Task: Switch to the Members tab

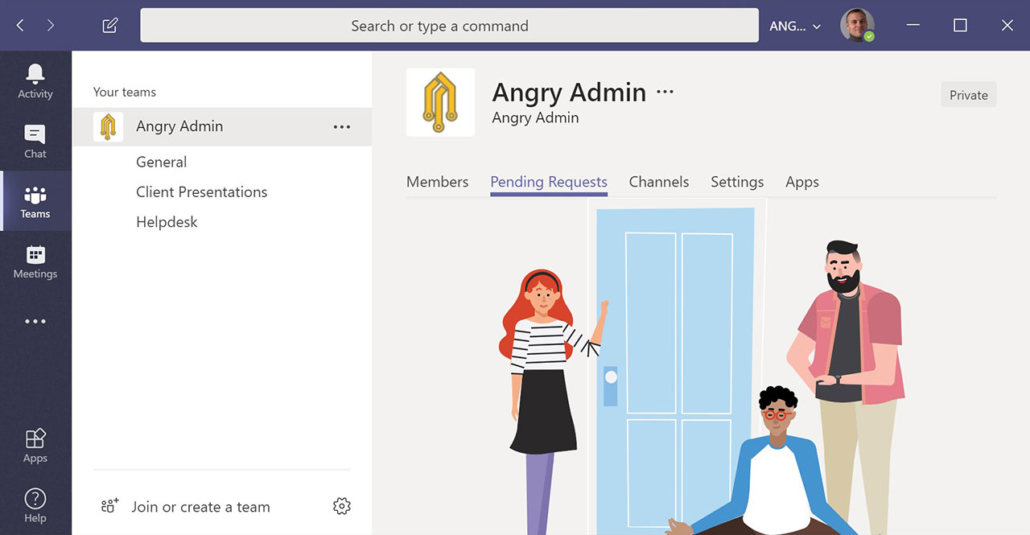Action: [437, 182]
